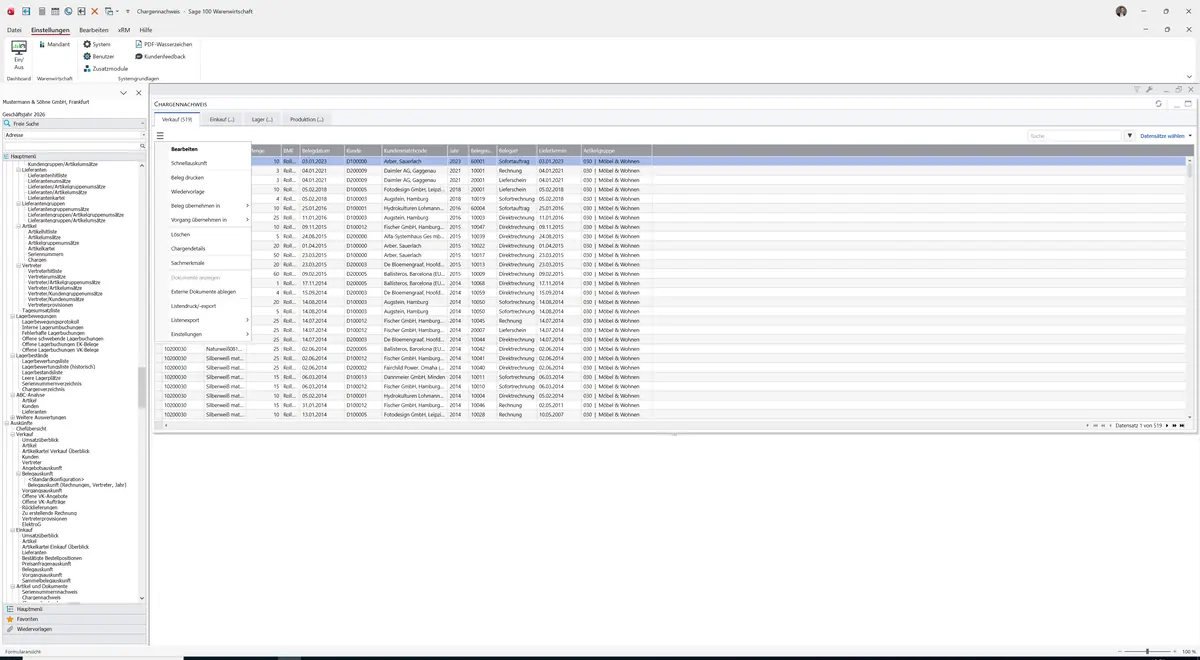This screenshot has height=660, width=1200.
Task: Choose Schnellauskunft from the context menu
Action: [x=202, y=163]
